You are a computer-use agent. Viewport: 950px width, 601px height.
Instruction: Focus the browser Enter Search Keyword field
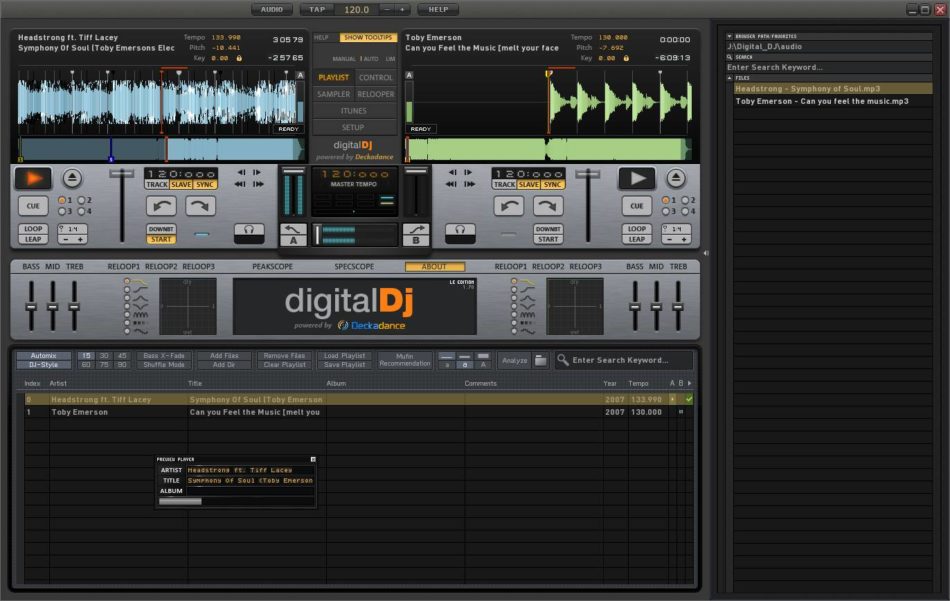coord(829,67)
